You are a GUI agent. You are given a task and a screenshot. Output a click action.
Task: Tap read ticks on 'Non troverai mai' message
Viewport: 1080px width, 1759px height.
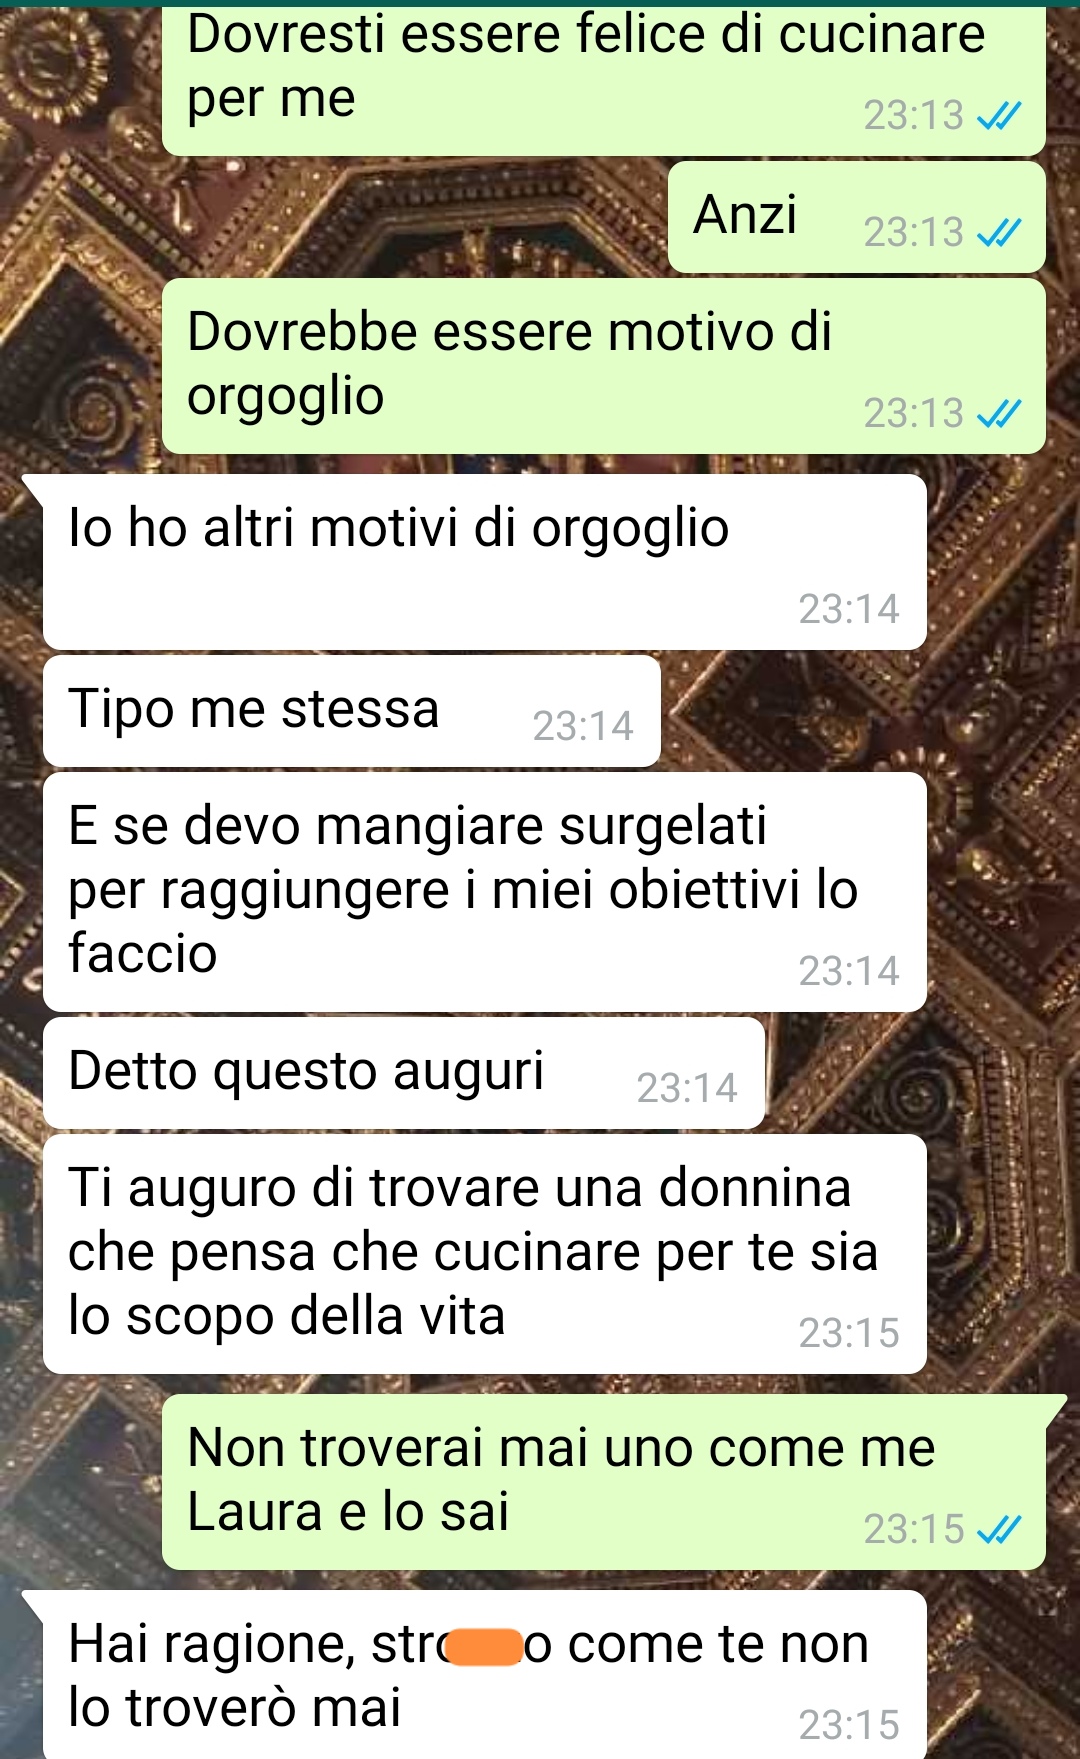[x=998, y=1529]
